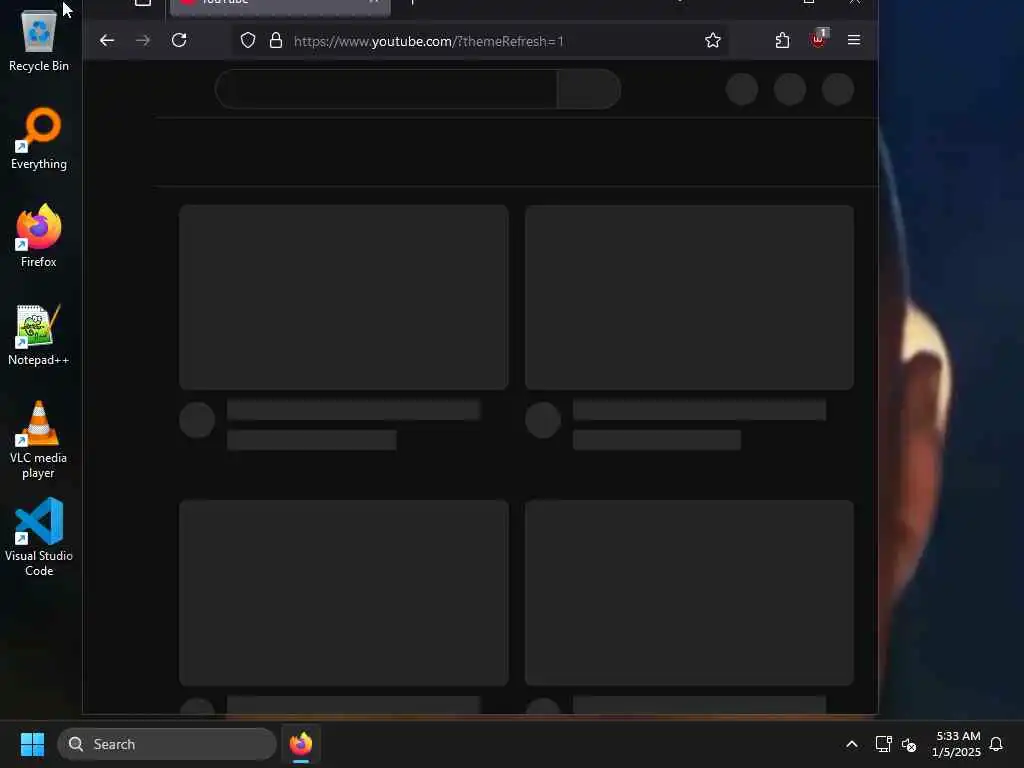Open Recycle Bin on the desktop

tap(39, 41)
